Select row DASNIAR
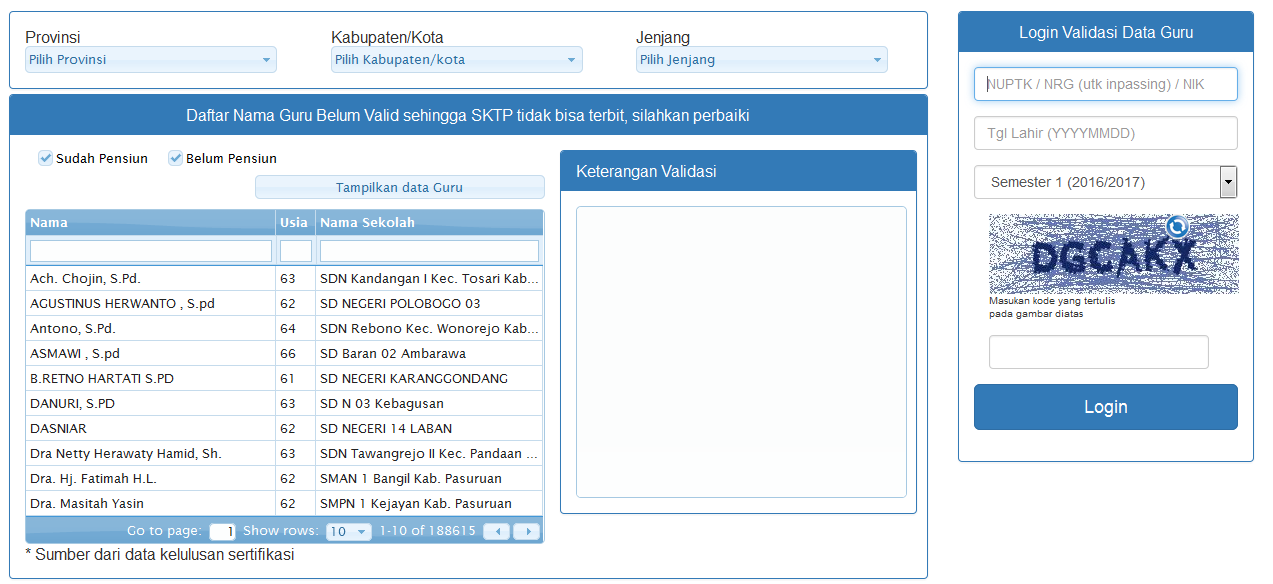This screenshot has height=584, width=1273. click(284, 428)
